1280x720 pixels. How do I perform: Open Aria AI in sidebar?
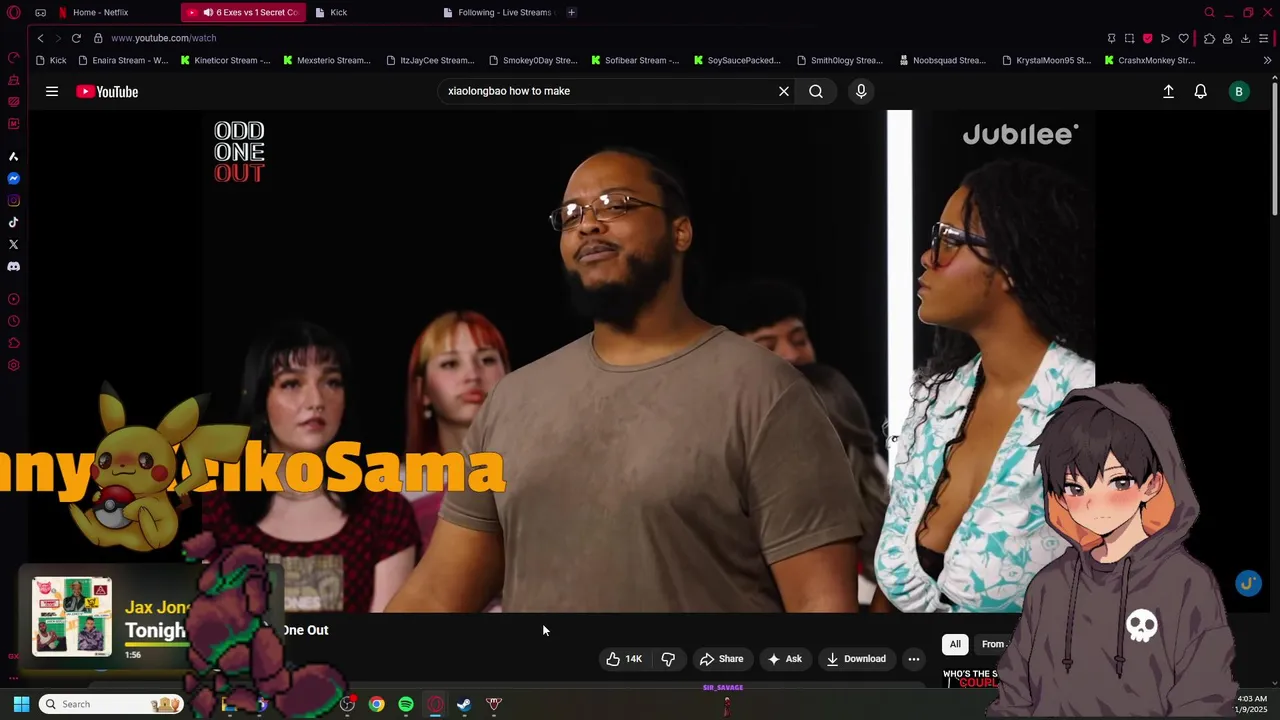[14, 157]
